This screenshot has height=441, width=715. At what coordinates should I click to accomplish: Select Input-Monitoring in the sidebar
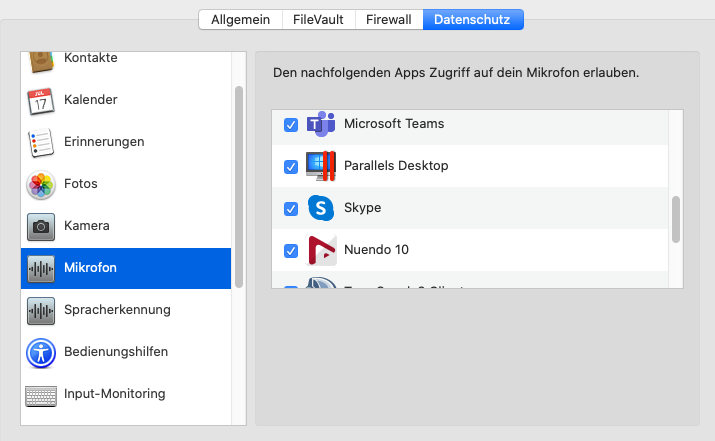point(126,394)
